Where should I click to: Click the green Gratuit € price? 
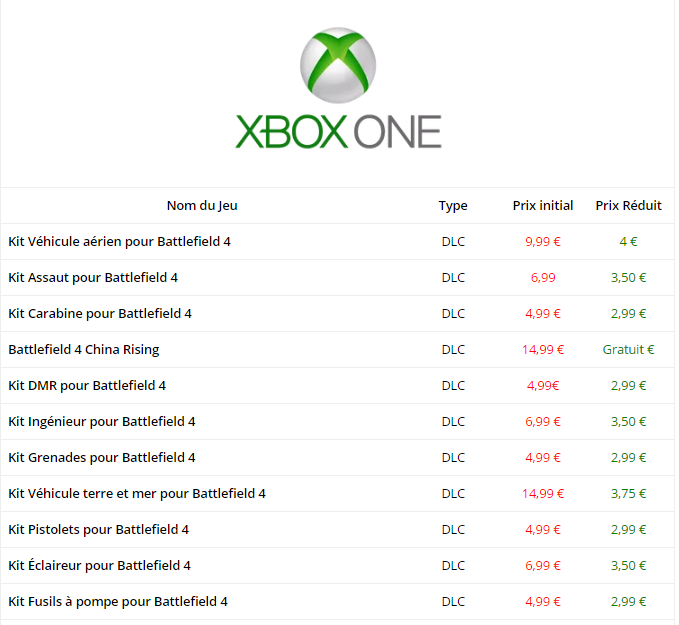coord(628,350)
